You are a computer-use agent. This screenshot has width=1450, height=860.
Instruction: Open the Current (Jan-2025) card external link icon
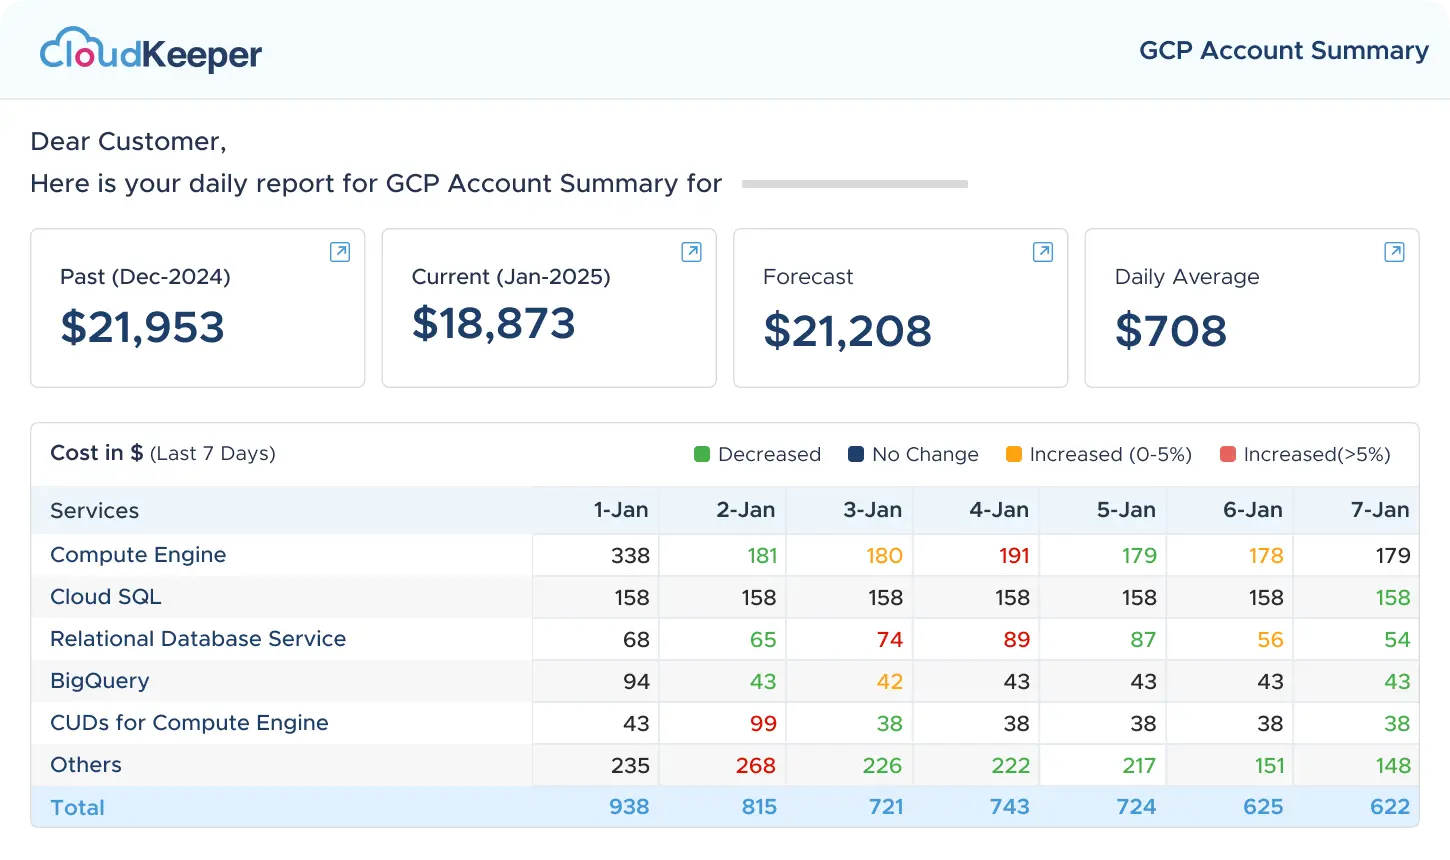pyautogui.click(x=691, y=252)
